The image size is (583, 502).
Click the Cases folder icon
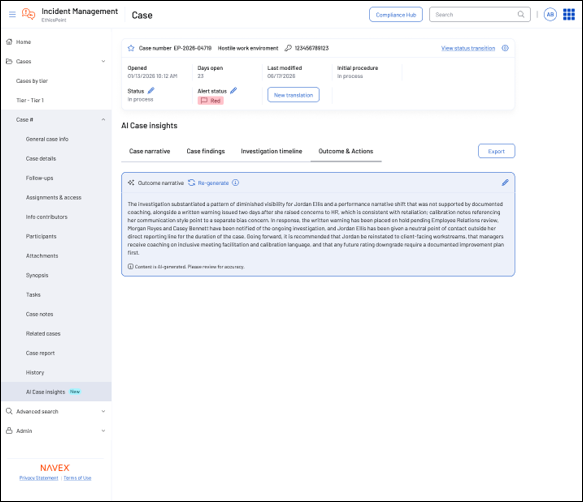click(9, 61)
